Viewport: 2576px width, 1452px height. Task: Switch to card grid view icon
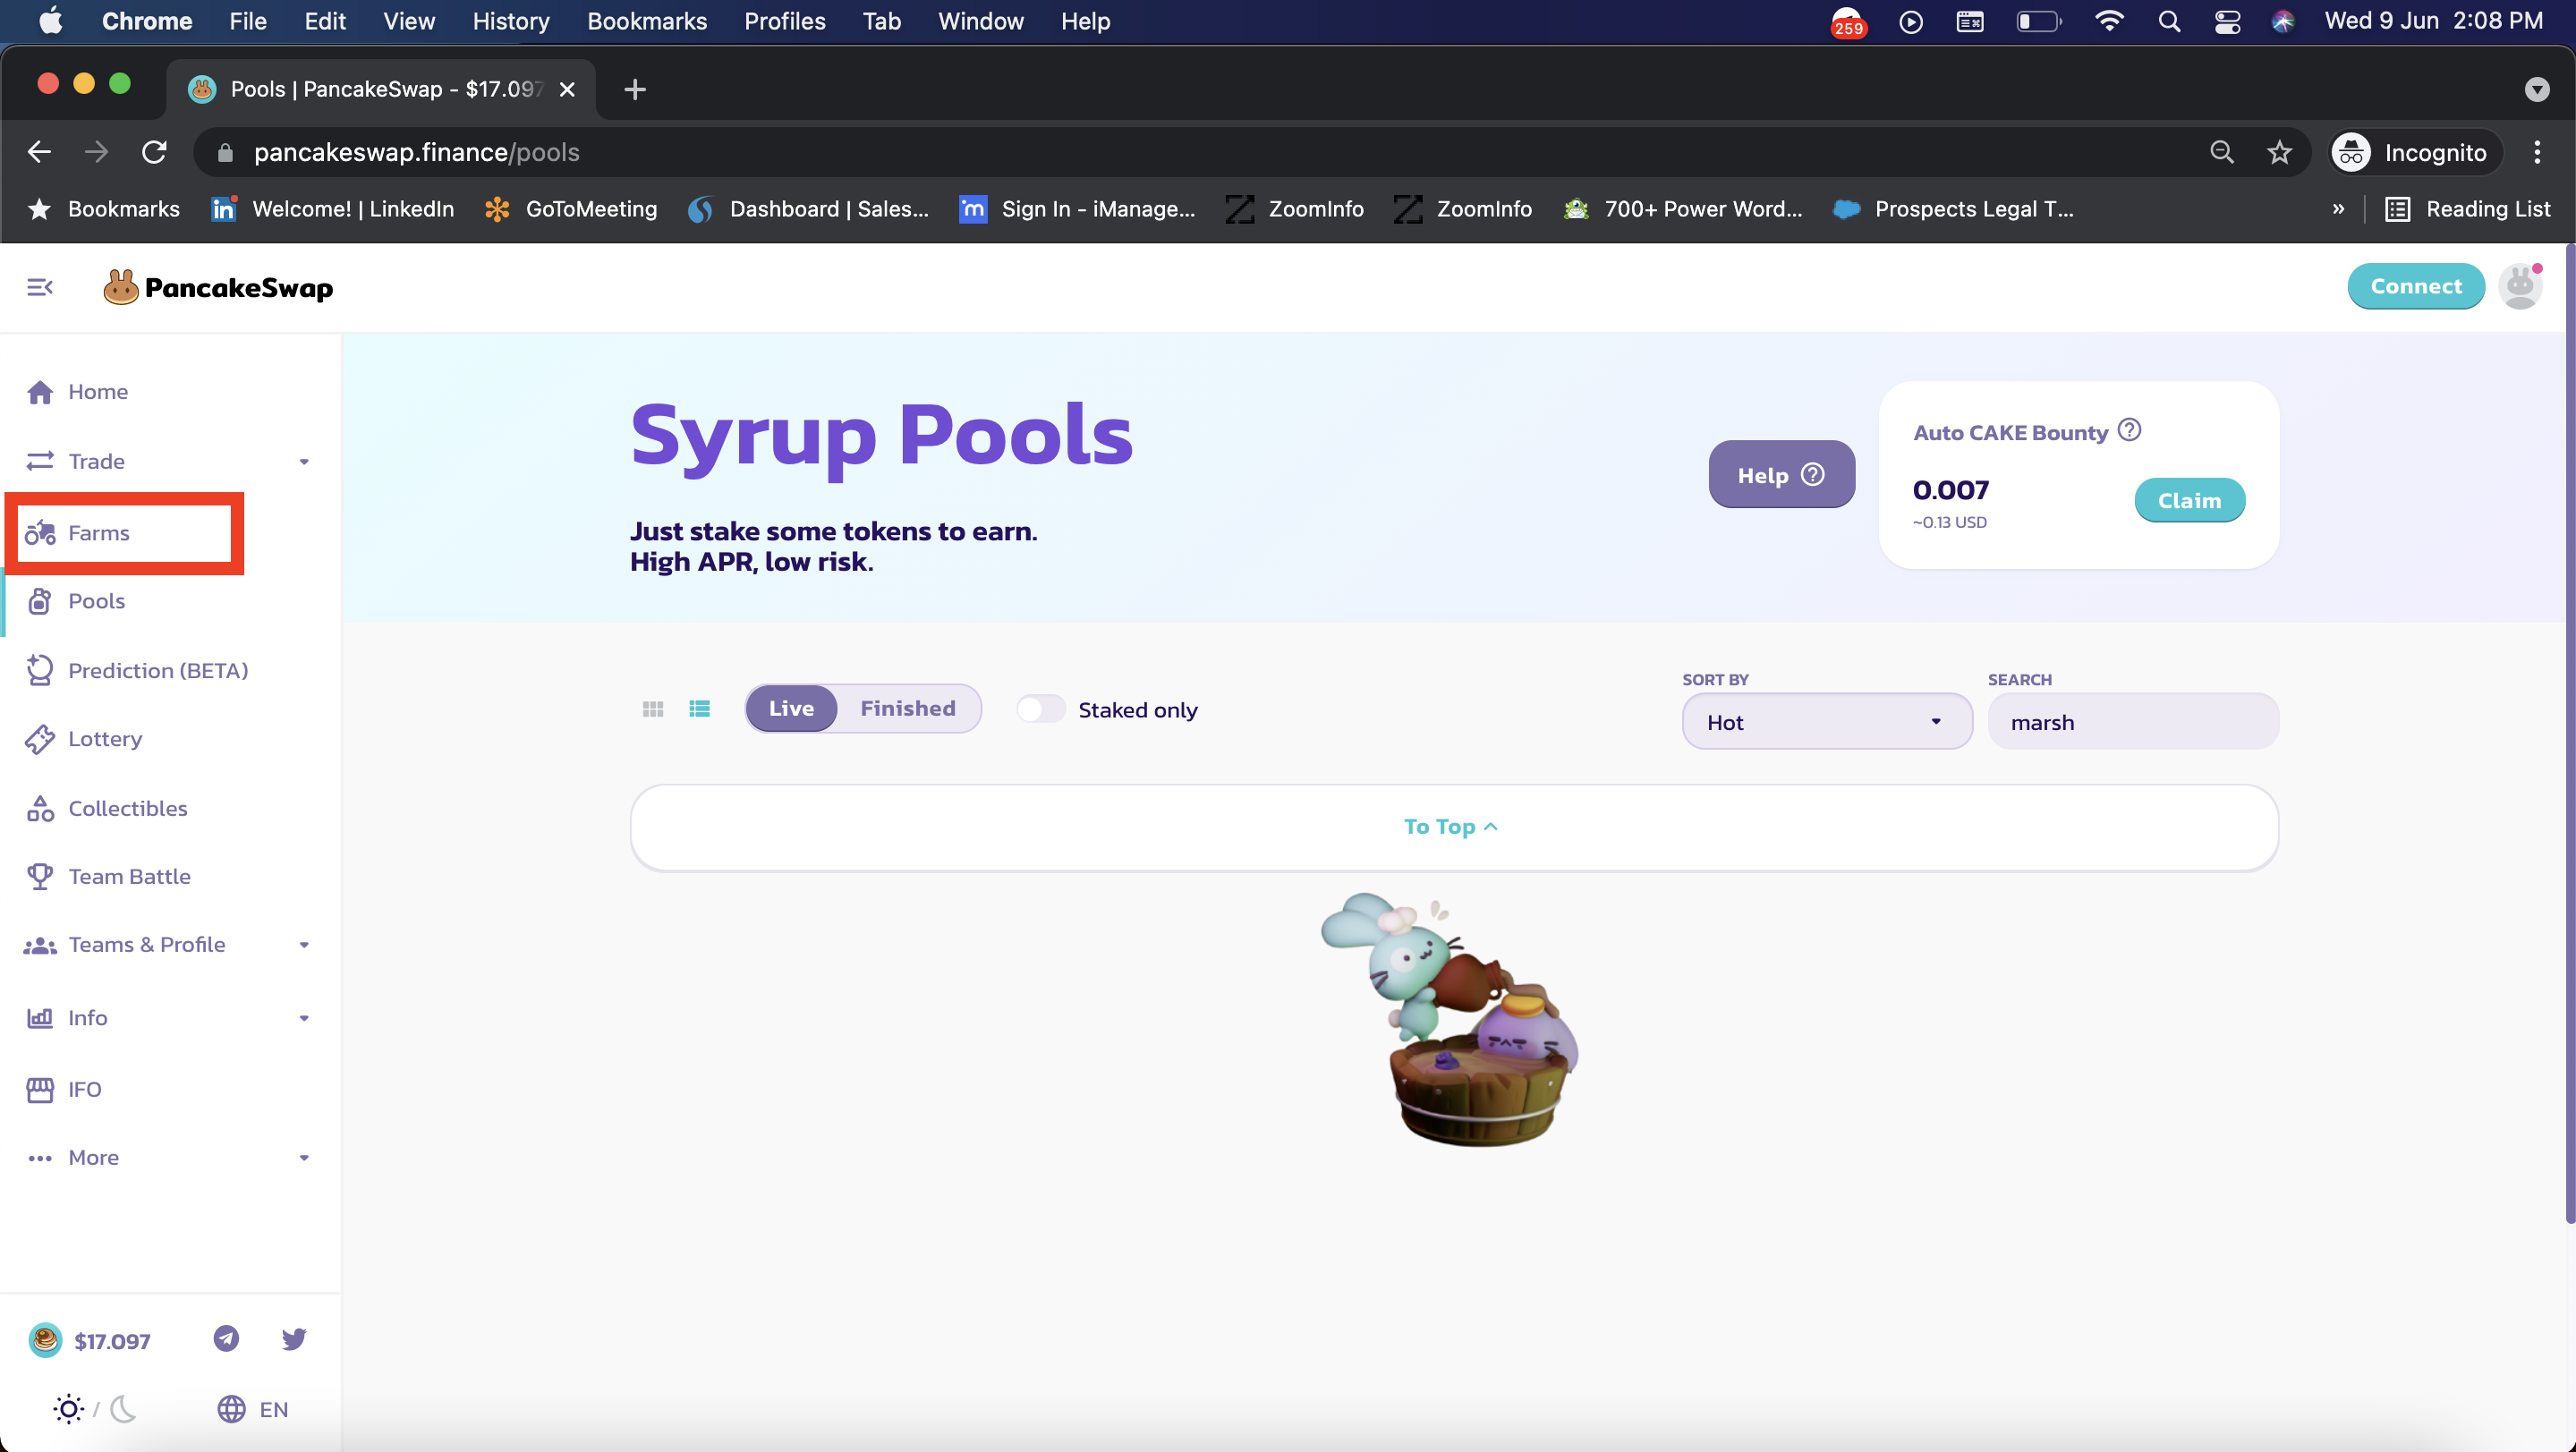tap(653, 709)
